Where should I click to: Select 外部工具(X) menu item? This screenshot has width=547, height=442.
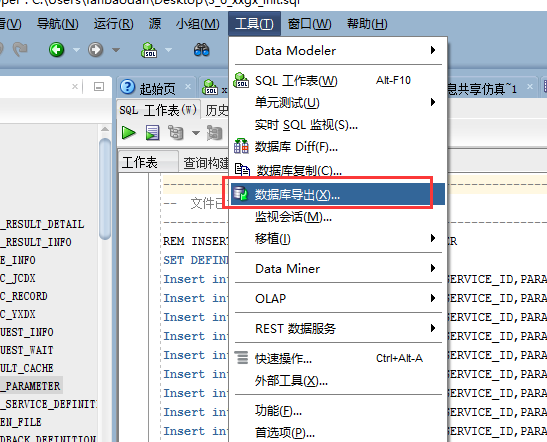(338, 381)
